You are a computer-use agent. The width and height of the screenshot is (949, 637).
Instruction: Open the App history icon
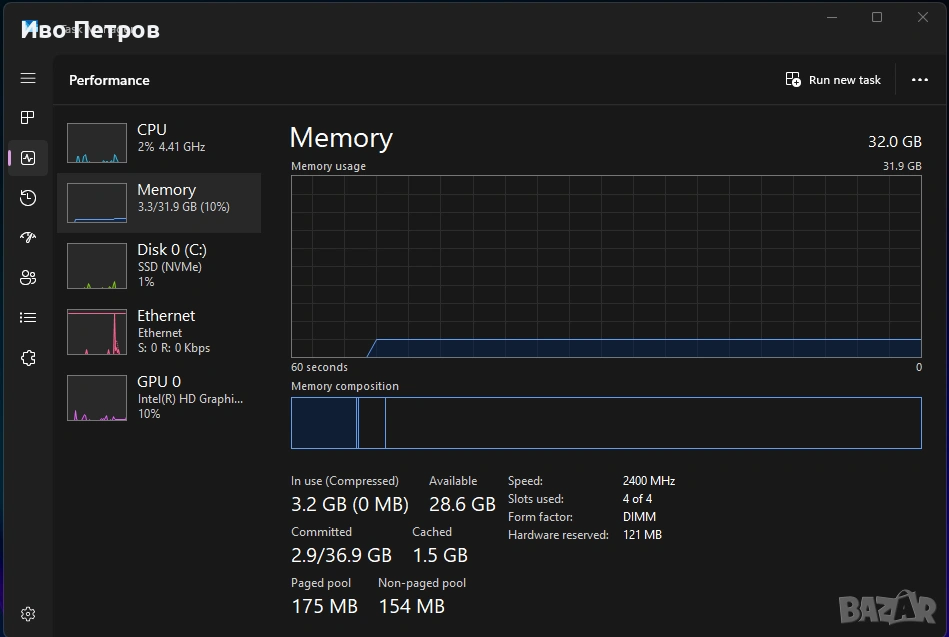coord(28,198)
